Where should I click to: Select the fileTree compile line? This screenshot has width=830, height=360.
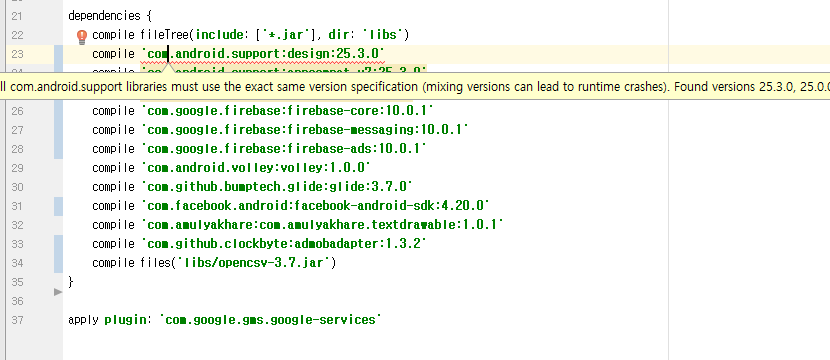point(250,35)
